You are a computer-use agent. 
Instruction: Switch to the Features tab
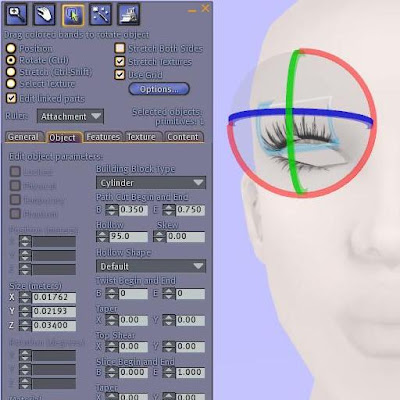pyautogui.click(x=103, y=137)
